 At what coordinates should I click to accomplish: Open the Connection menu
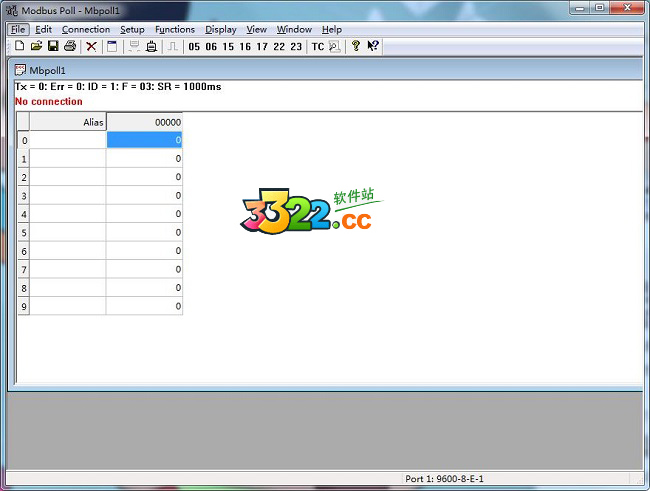[86, 29]
